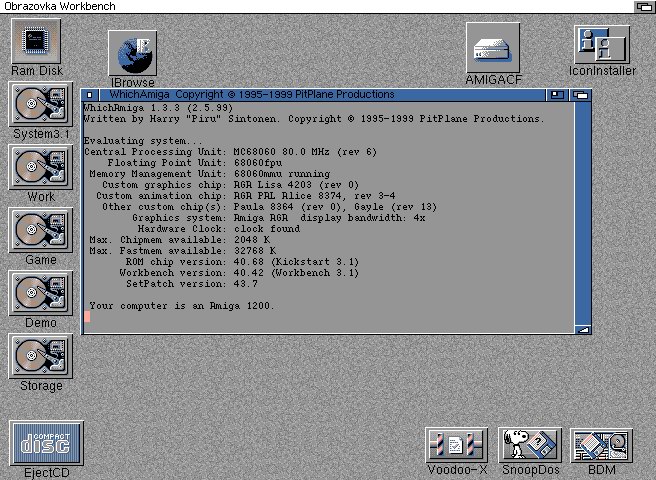Click the 'AGA PAL Alice 8374' text

pos(288,196)
